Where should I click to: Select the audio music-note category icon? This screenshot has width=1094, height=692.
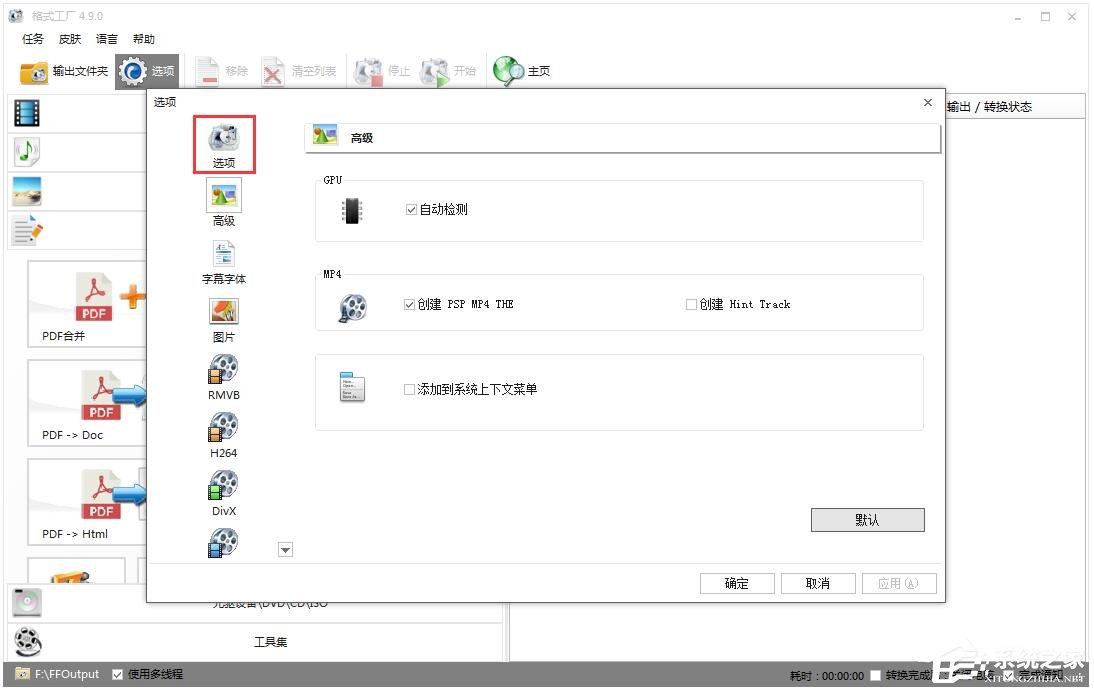pos(27,151)
